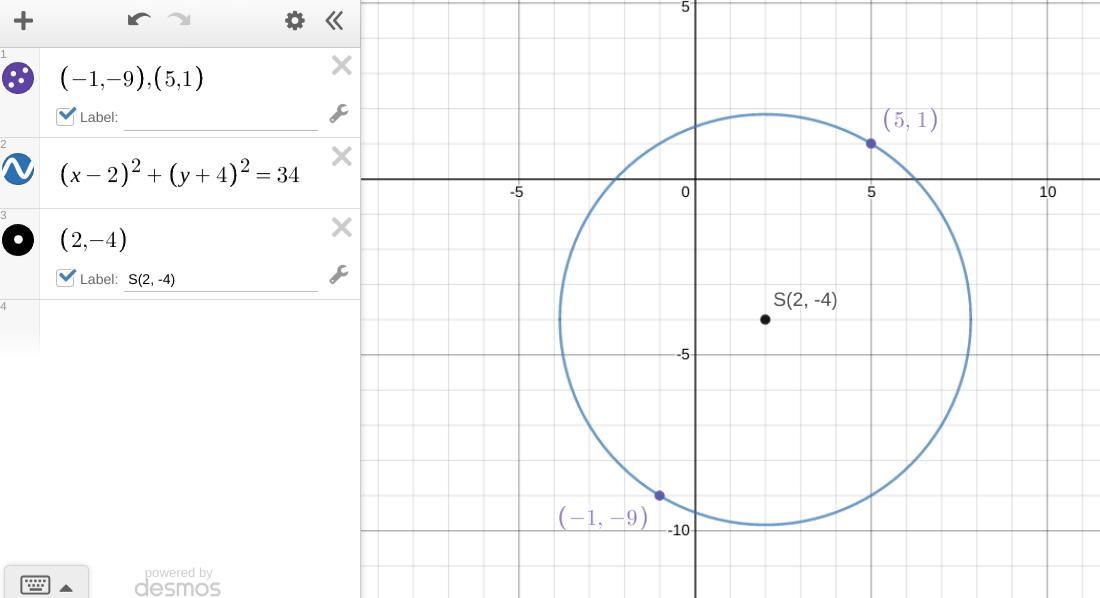Image resolution: width=1100 pixels, height=598 pixels.
Task: Undo the last action
Action: tap(139, 19)
